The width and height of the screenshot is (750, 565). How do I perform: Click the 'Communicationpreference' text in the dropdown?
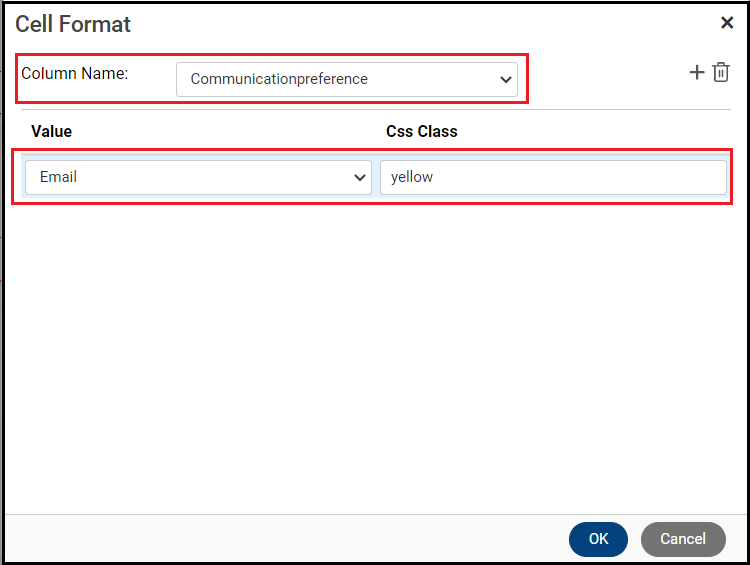tap(279, 79)
